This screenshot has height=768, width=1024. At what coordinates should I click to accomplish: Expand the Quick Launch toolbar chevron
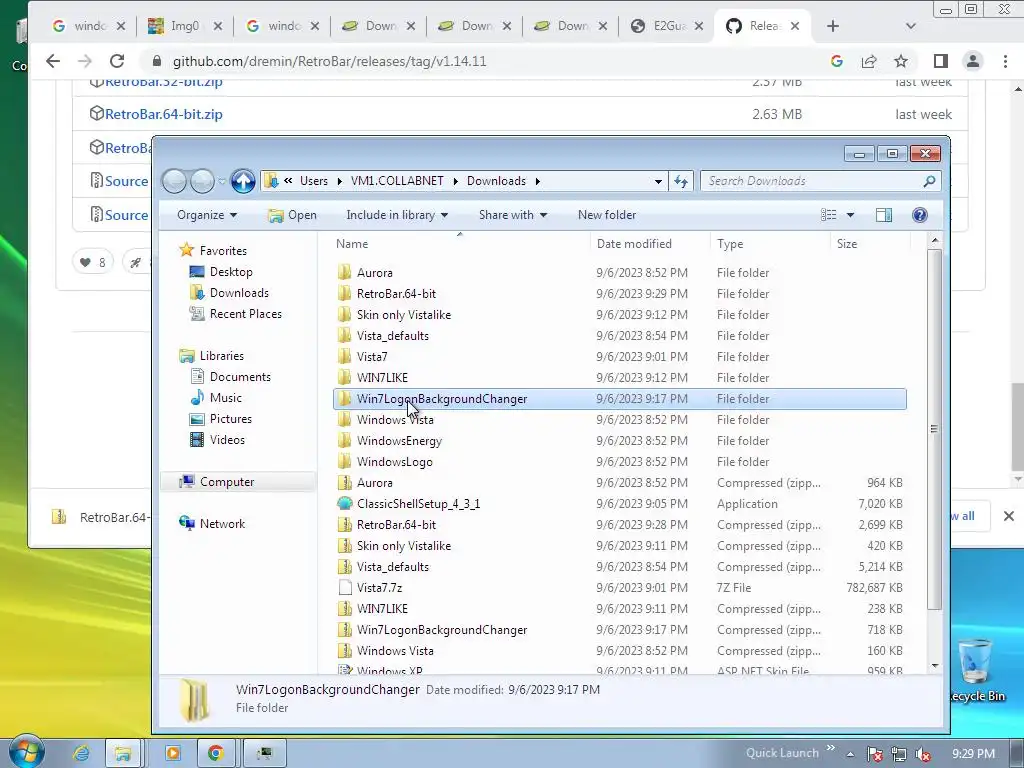pos(831,748)
